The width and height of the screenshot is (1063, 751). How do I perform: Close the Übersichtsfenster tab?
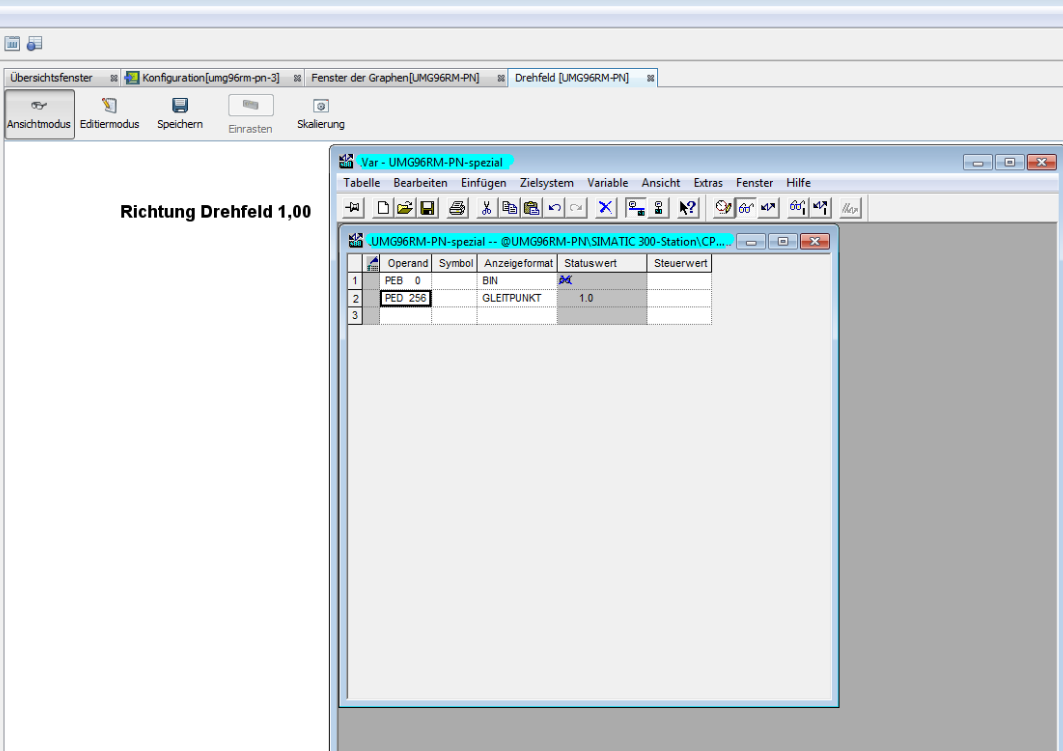coord(114,78)
